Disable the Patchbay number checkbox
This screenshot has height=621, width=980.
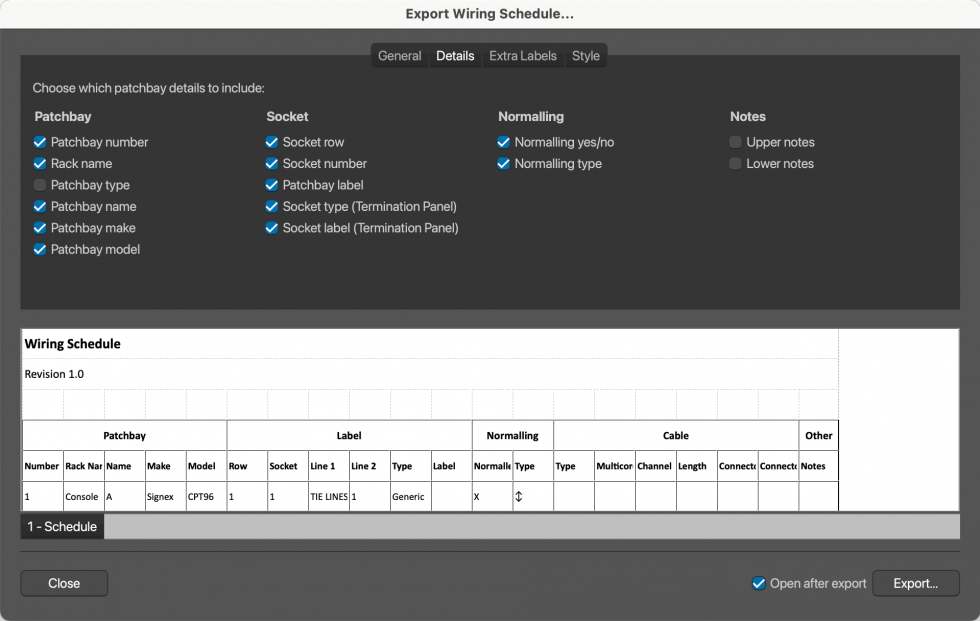39,142
